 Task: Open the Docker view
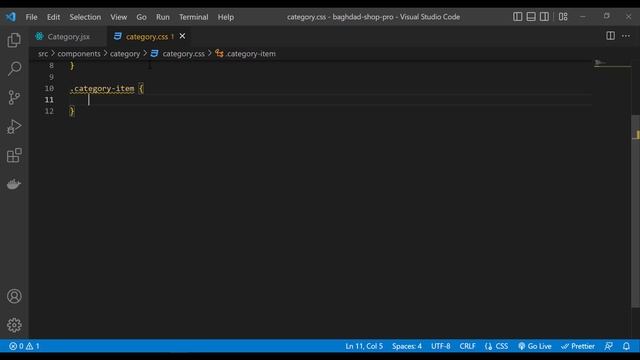pyautogui.click(x=14, y=184)
